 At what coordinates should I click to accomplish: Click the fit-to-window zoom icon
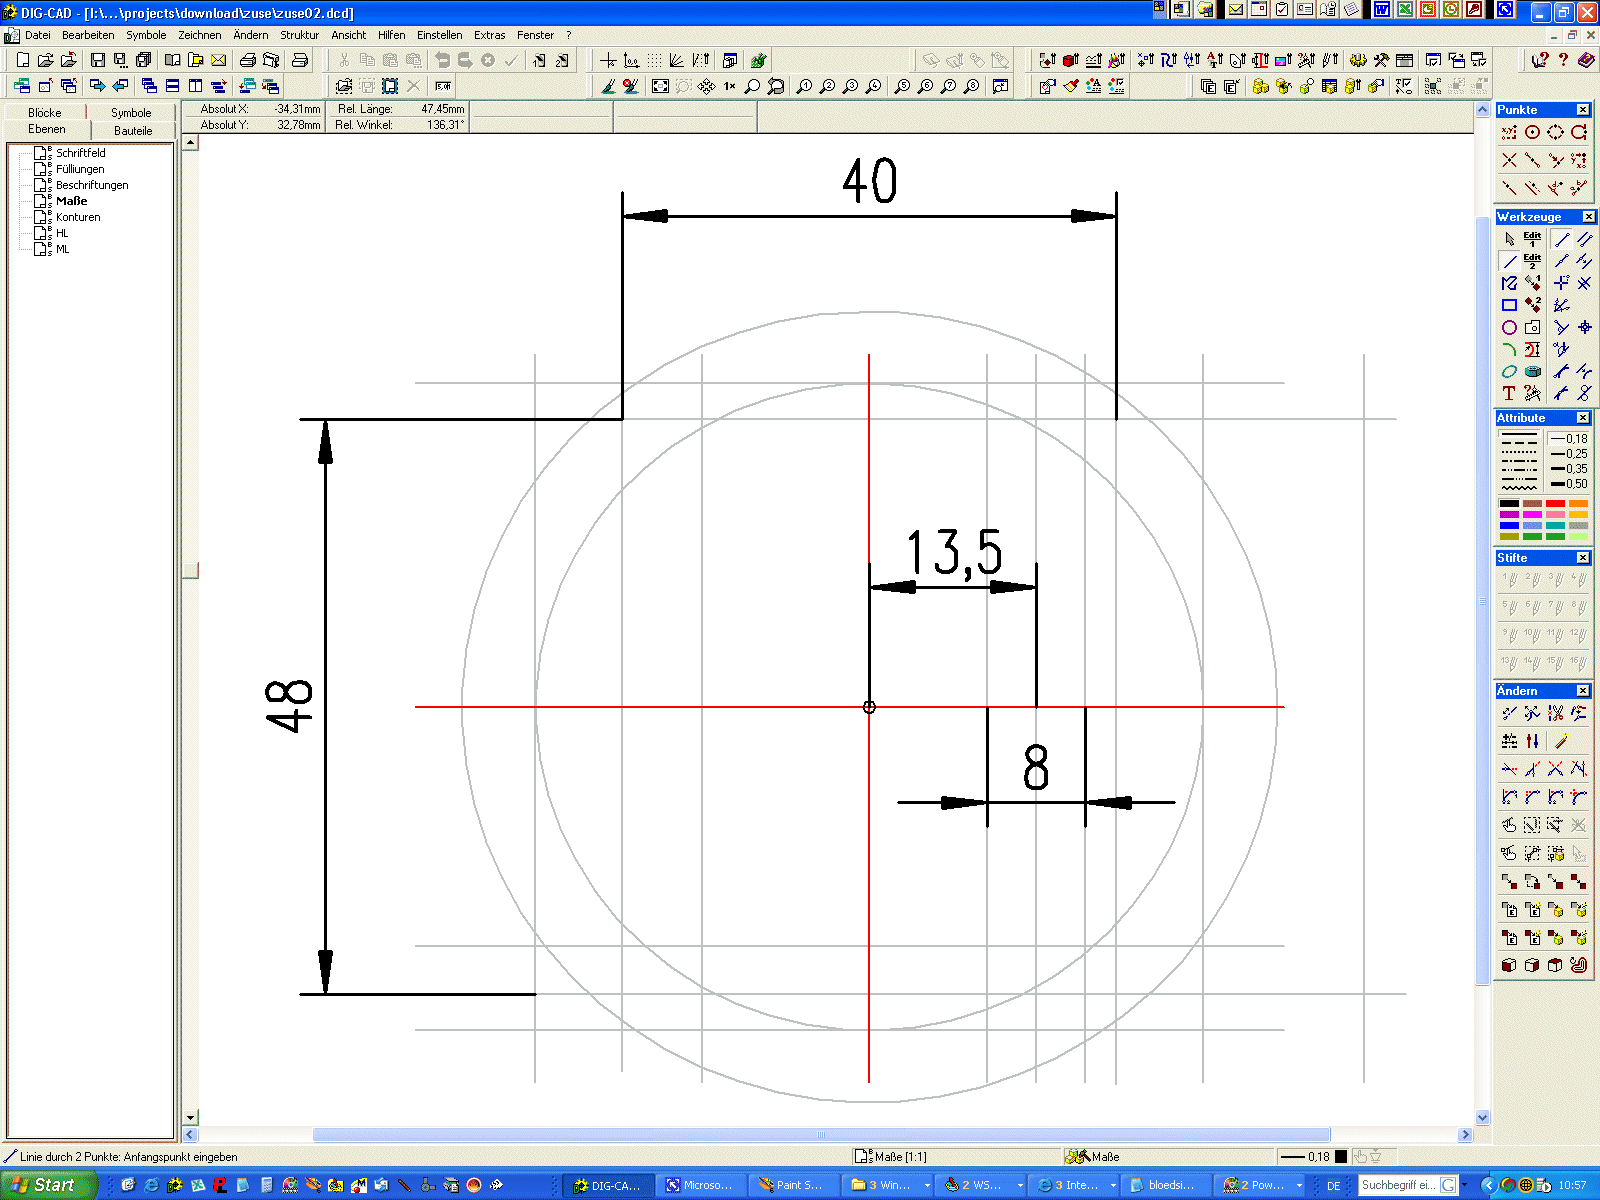click(660, 87)
